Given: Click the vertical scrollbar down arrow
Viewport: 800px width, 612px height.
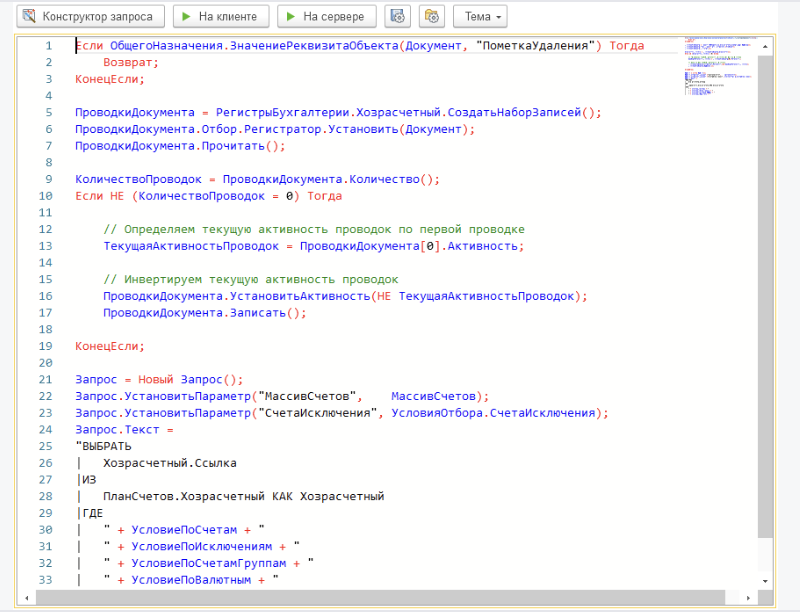Looking at the screenshot, I should click(x=765, y=583).
